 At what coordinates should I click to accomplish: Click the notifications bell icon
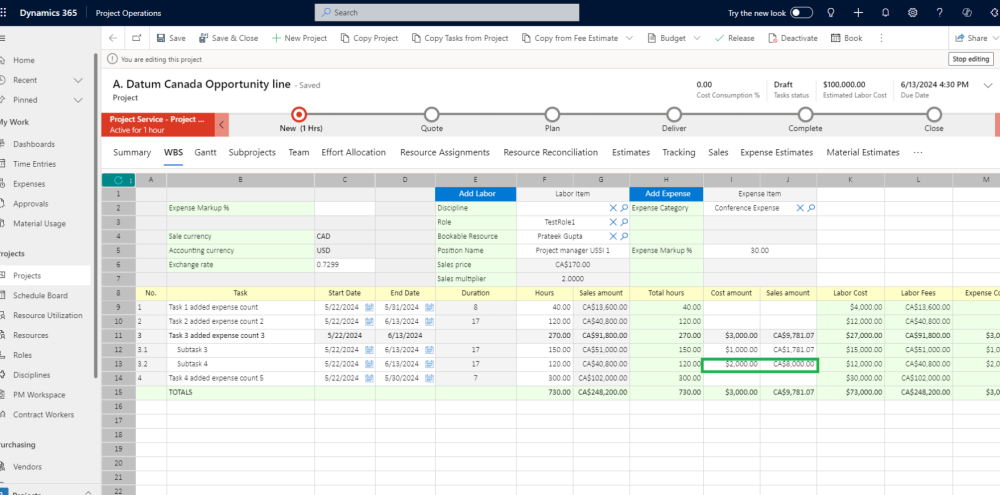[x=885, y=13]
